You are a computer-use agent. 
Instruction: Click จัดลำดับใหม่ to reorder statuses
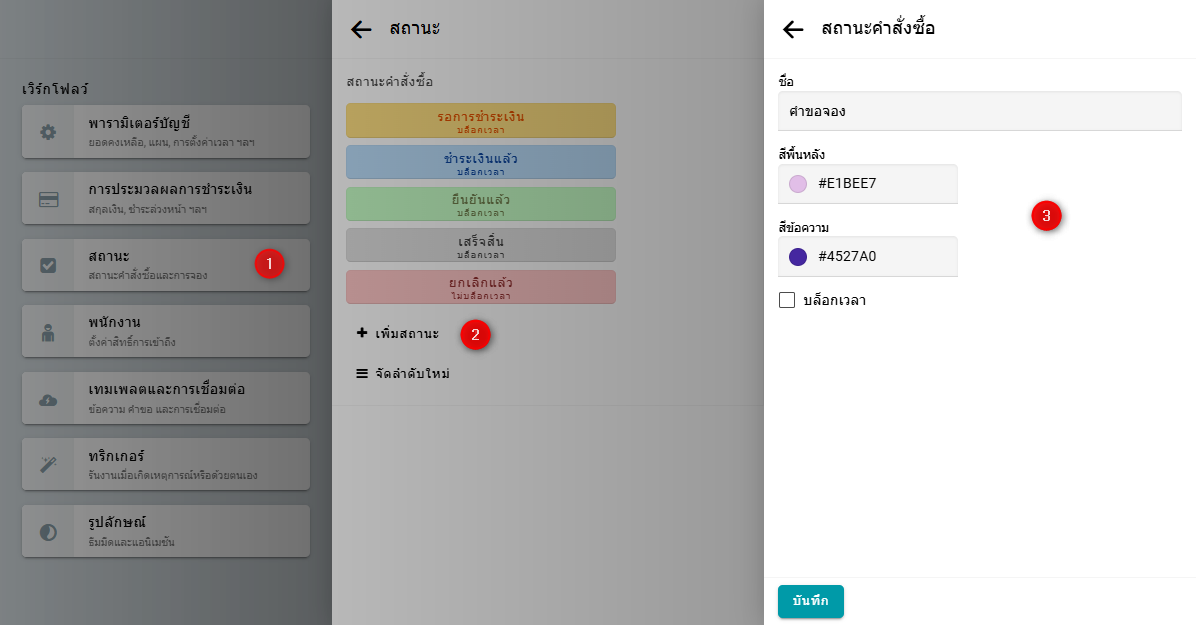[x=403, y=373]
